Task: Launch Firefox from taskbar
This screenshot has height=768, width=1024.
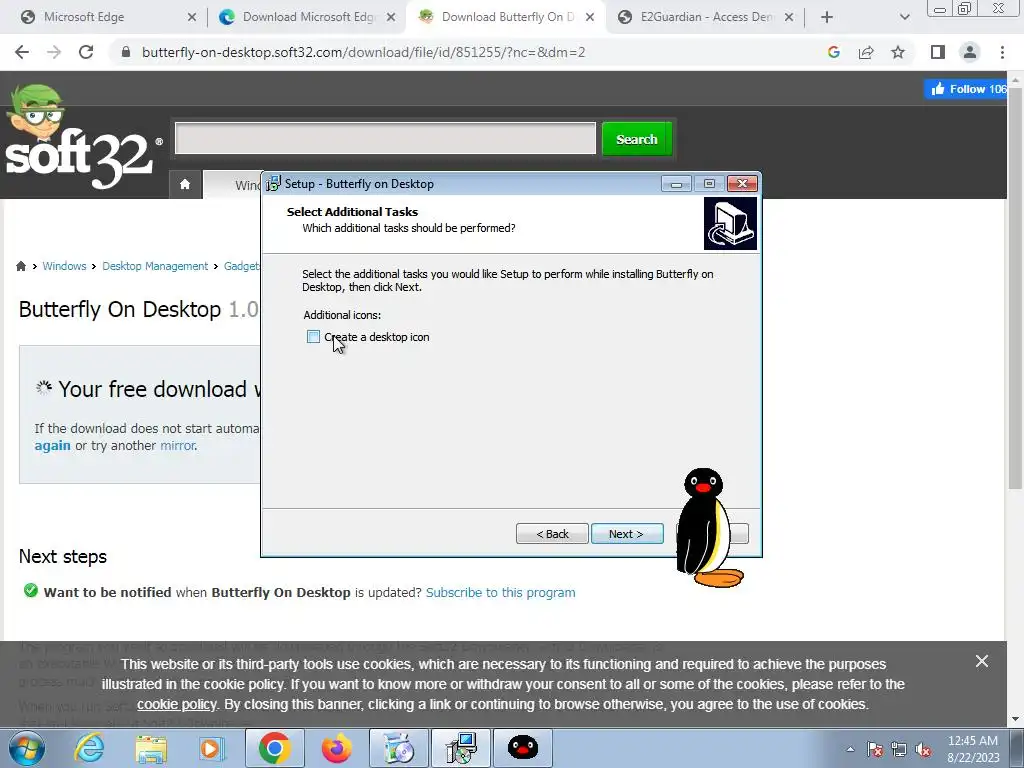Action: pyautogui.click(x=336, y=748)
